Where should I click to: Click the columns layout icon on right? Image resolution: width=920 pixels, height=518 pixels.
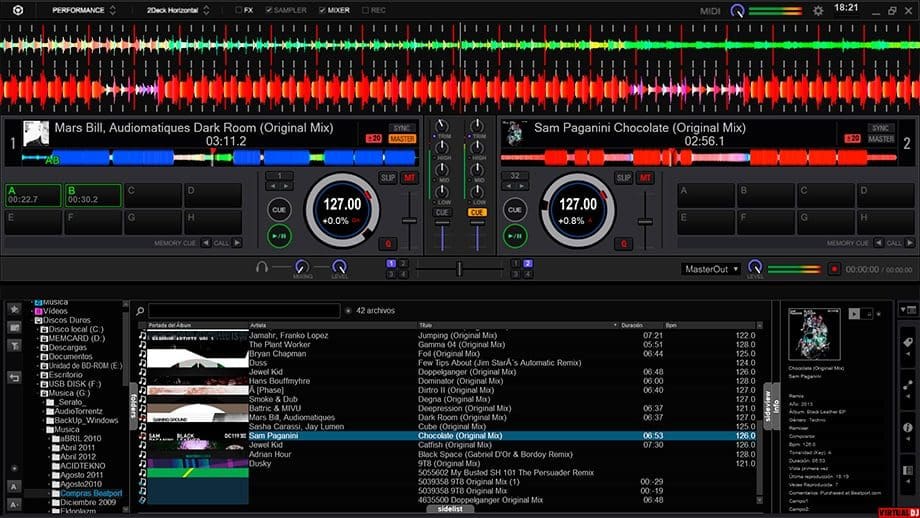click(908, 471)
